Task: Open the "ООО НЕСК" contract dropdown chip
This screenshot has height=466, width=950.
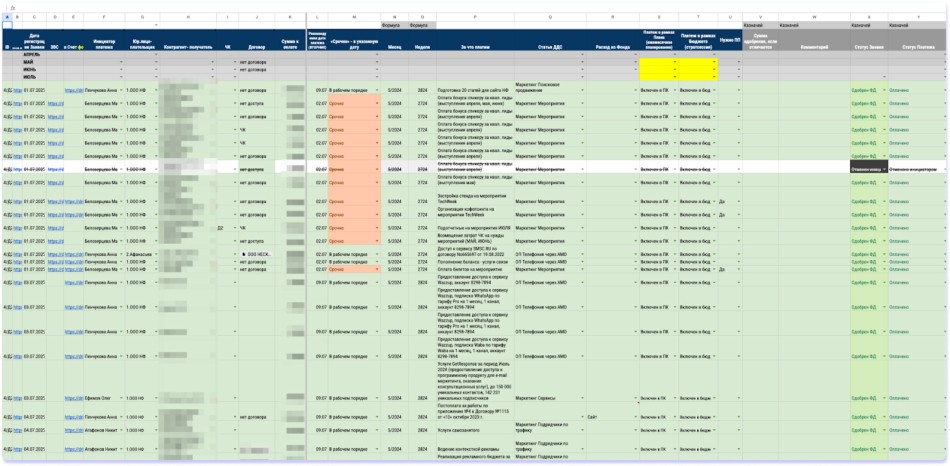Action: click(x=257, y=254)
